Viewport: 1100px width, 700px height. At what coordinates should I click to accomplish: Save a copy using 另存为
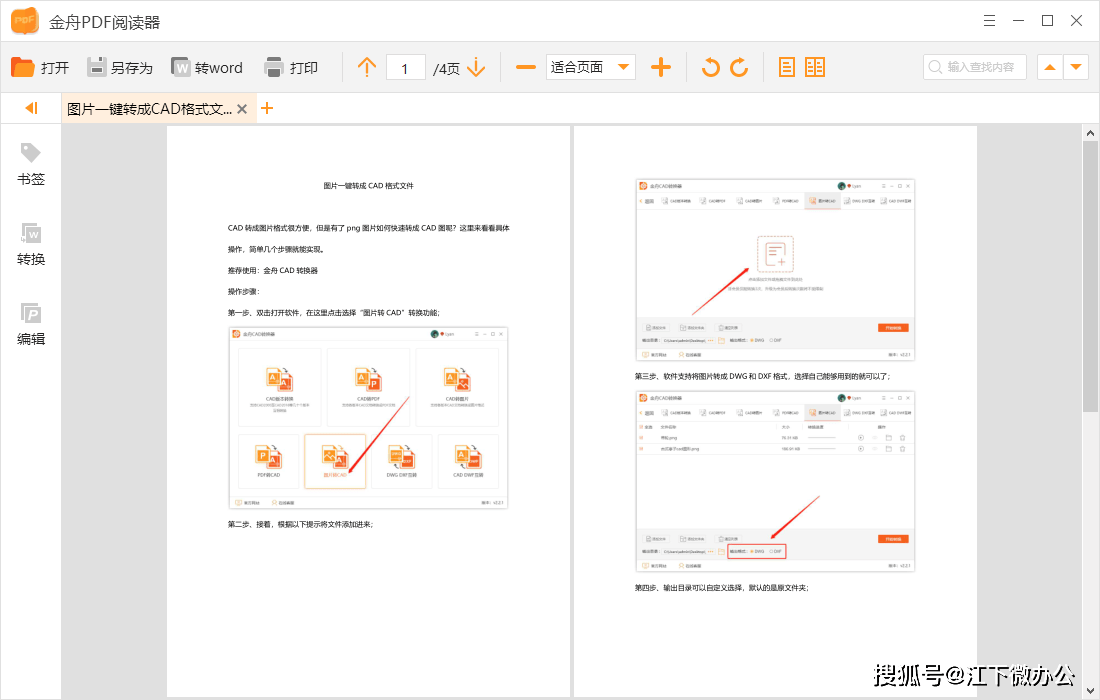120,67
